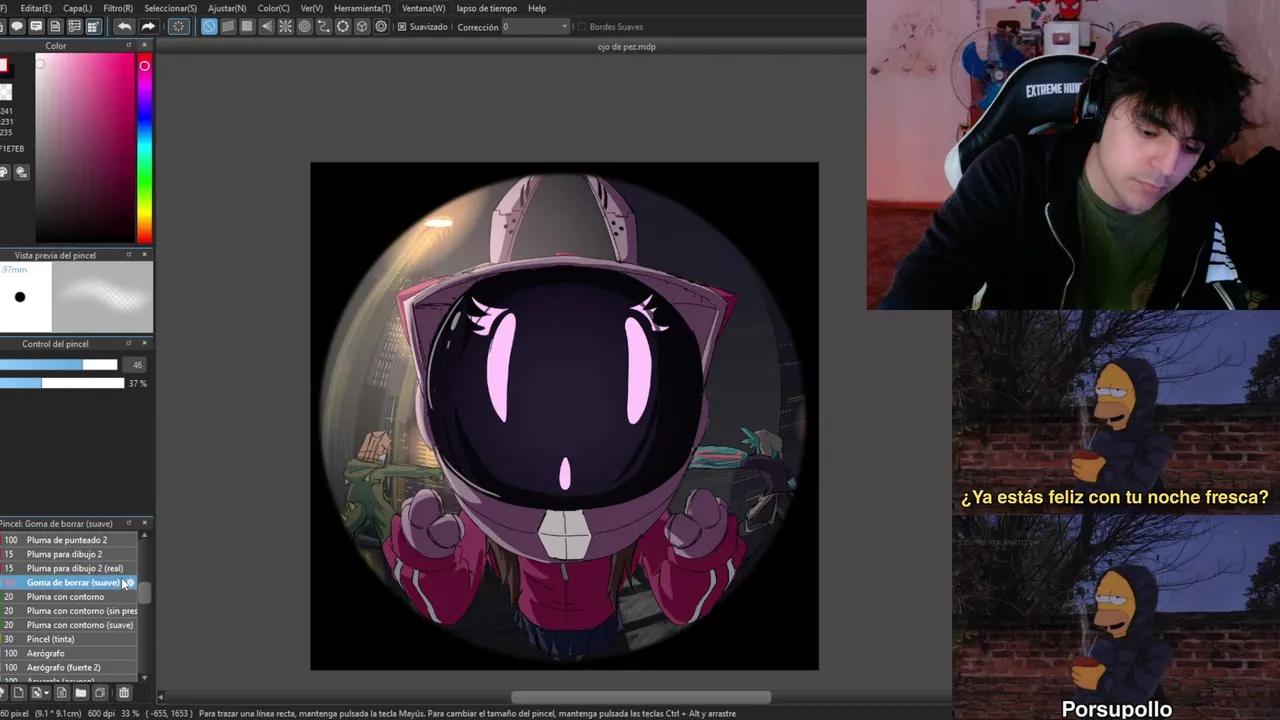Click the script brush icon below list
This screenshot has width=1280, height=720.
61,692
